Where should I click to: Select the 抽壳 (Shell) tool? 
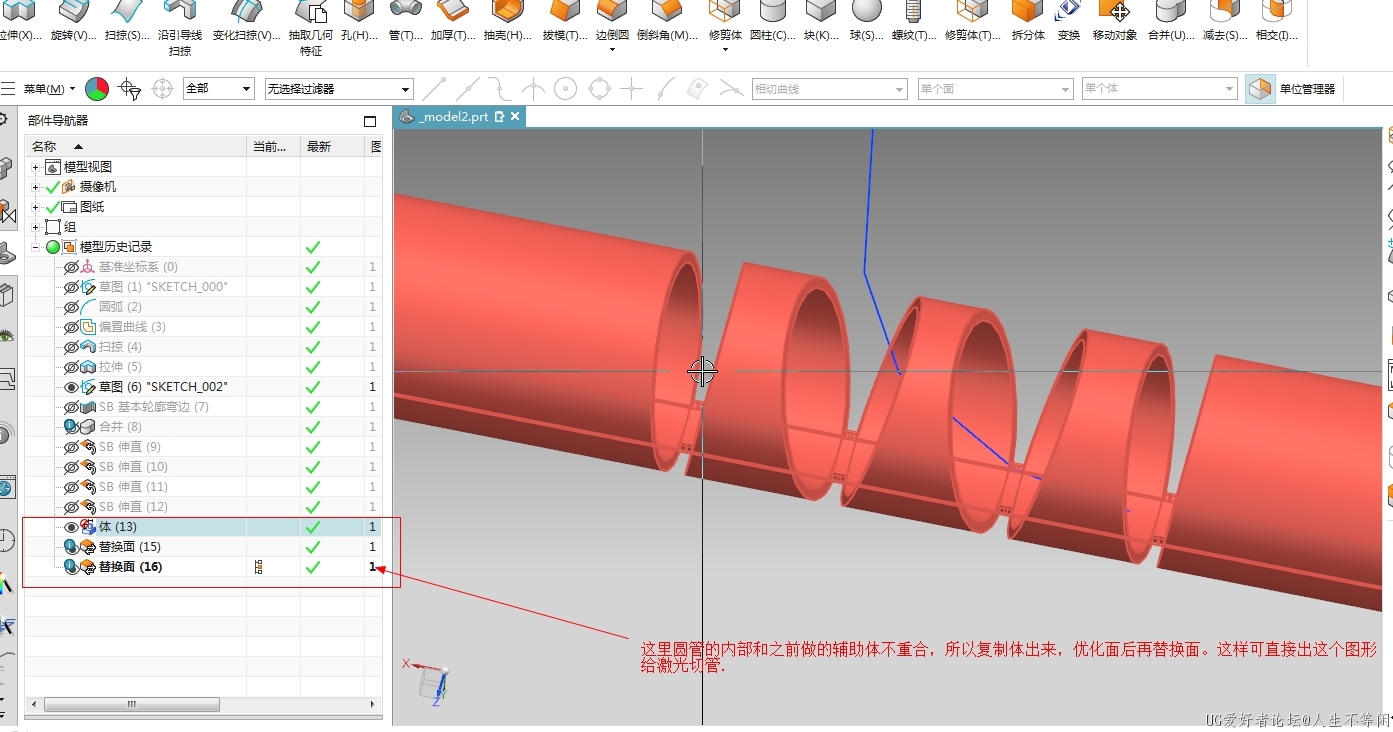[x=508, y=22]
